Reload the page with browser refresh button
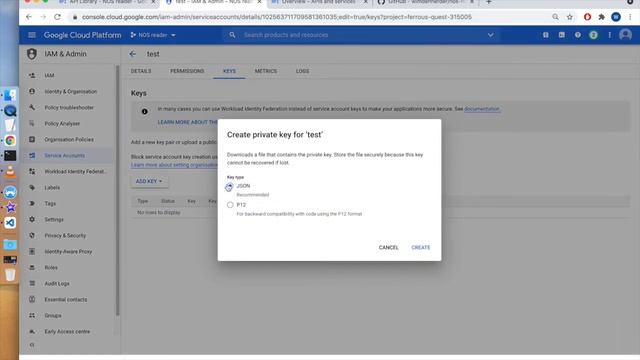Viewport: 640px width, 360px height. [57, 17]
